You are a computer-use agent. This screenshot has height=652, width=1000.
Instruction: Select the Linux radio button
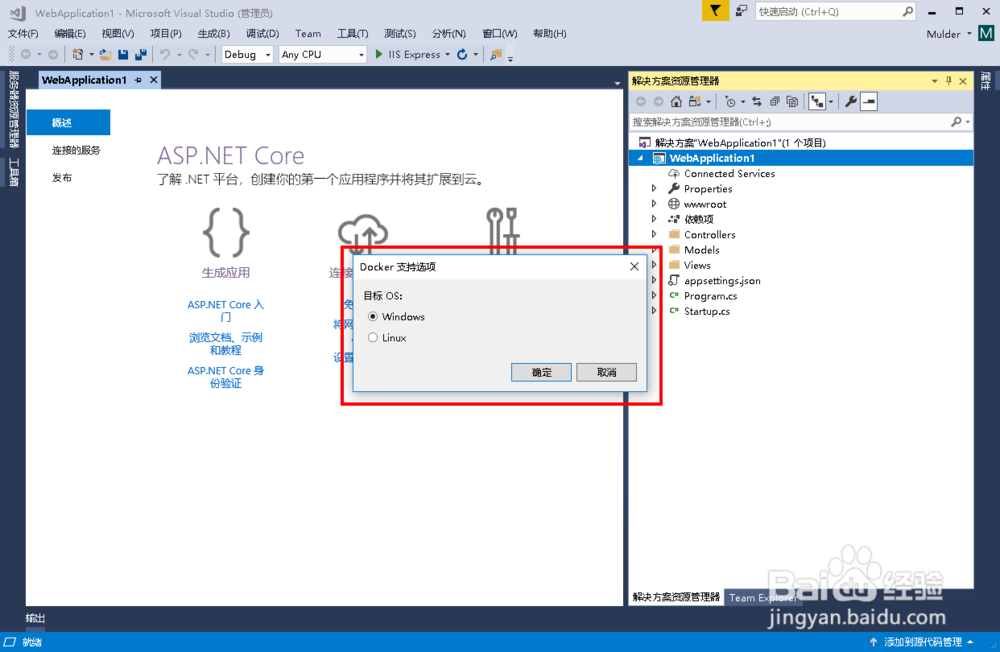(372, 336)
